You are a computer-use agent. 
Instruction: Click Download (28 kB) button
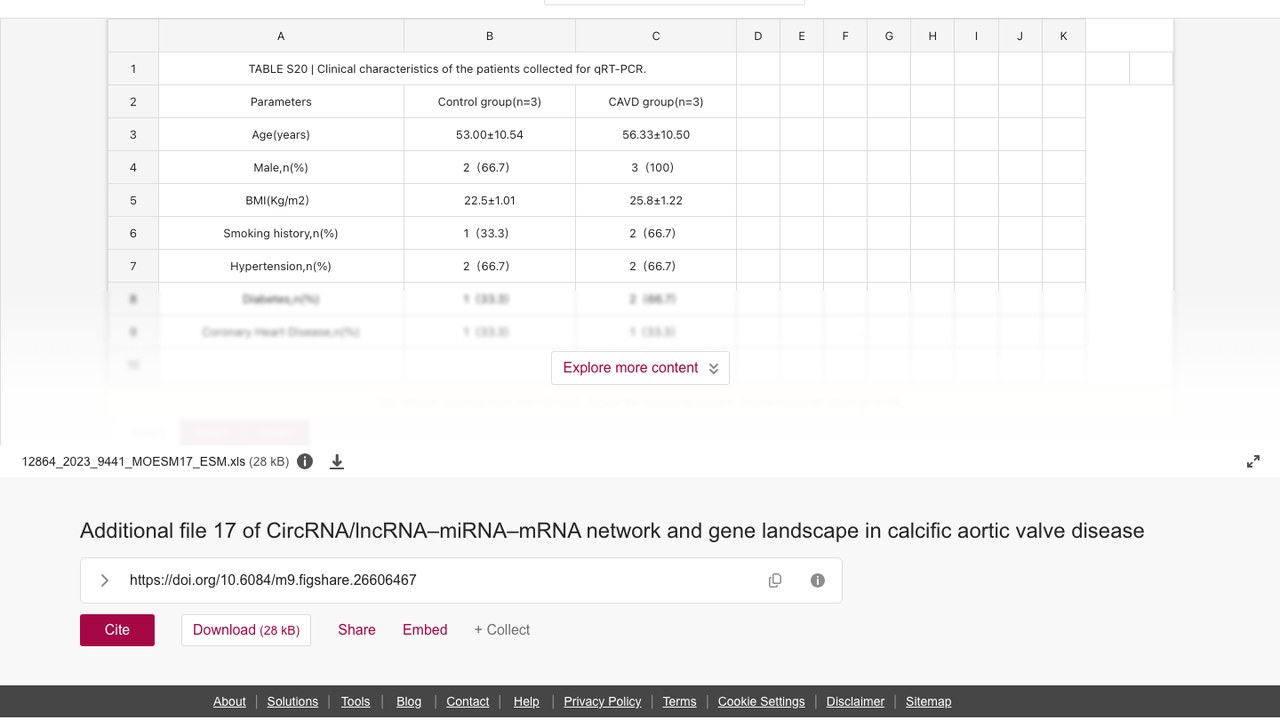[246, 630]
